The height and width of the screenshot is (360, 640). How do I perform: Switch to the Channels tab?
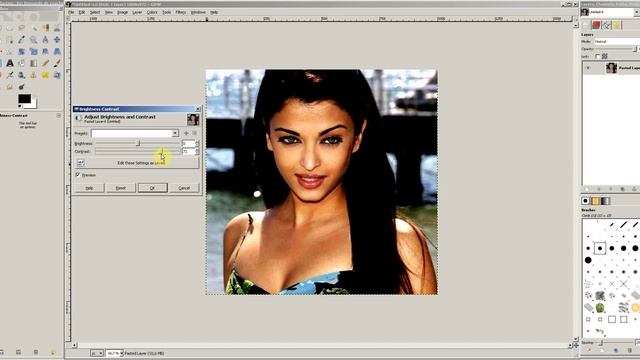(596, 25)
